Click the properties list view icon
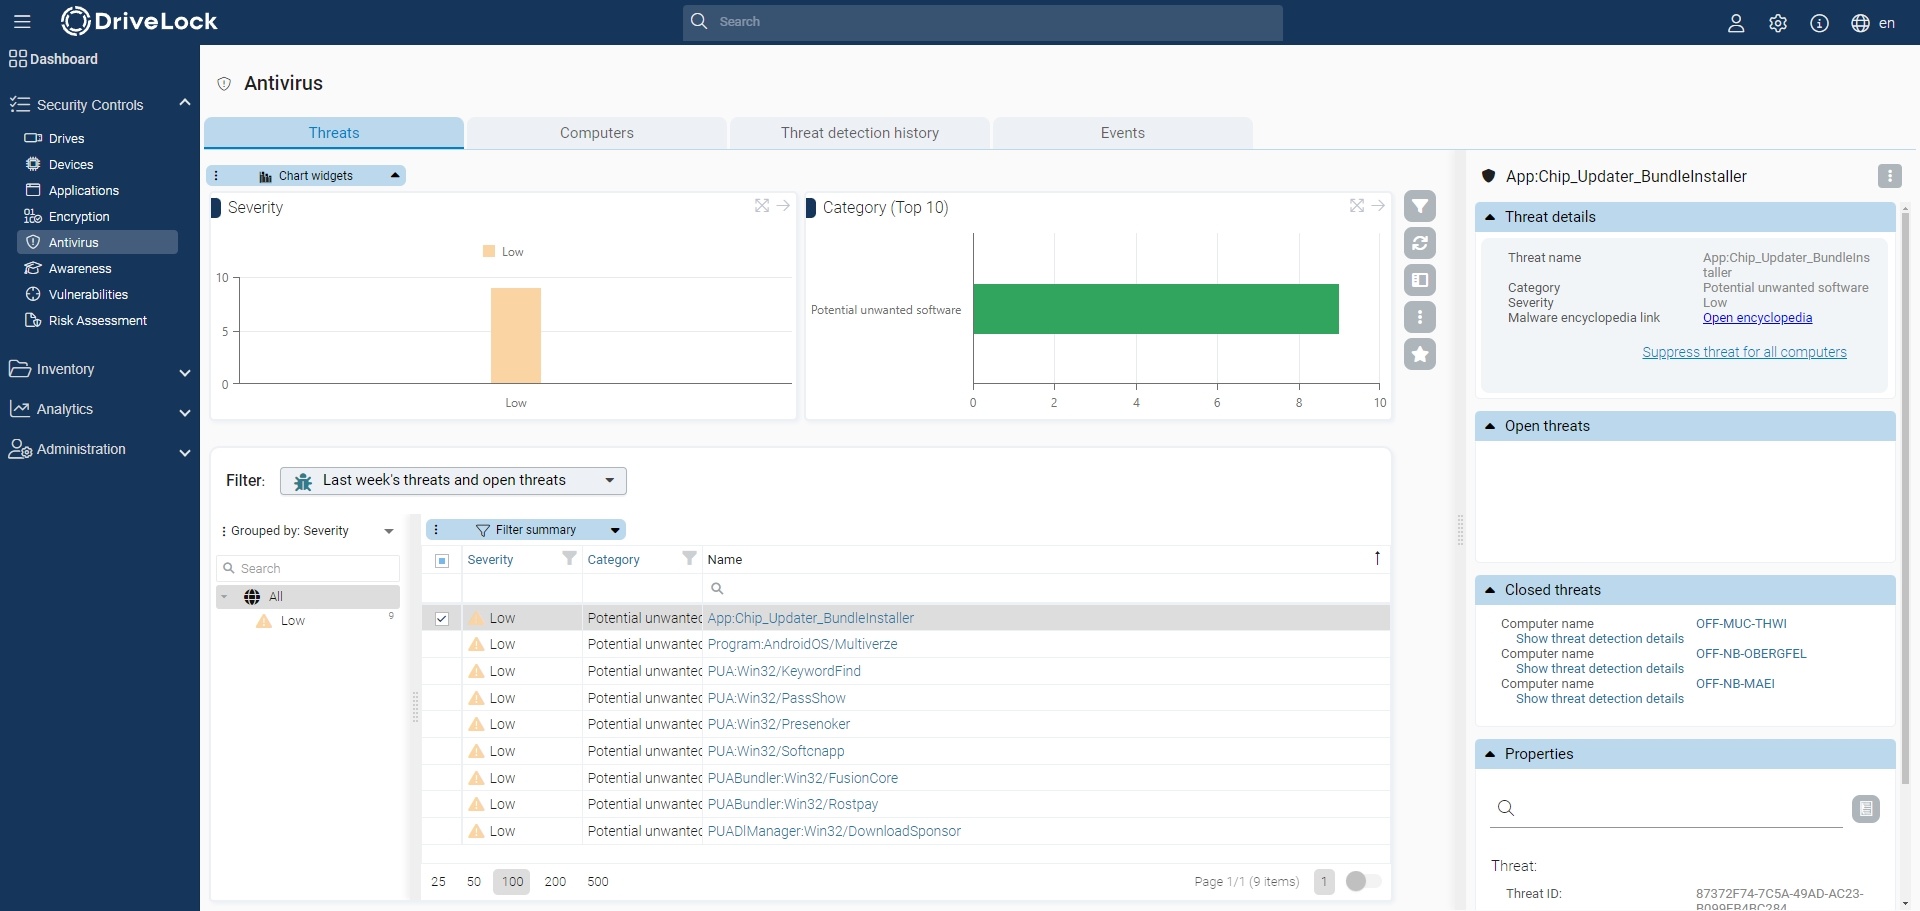Screen dimensions: 1920x911 point(1866,808)
